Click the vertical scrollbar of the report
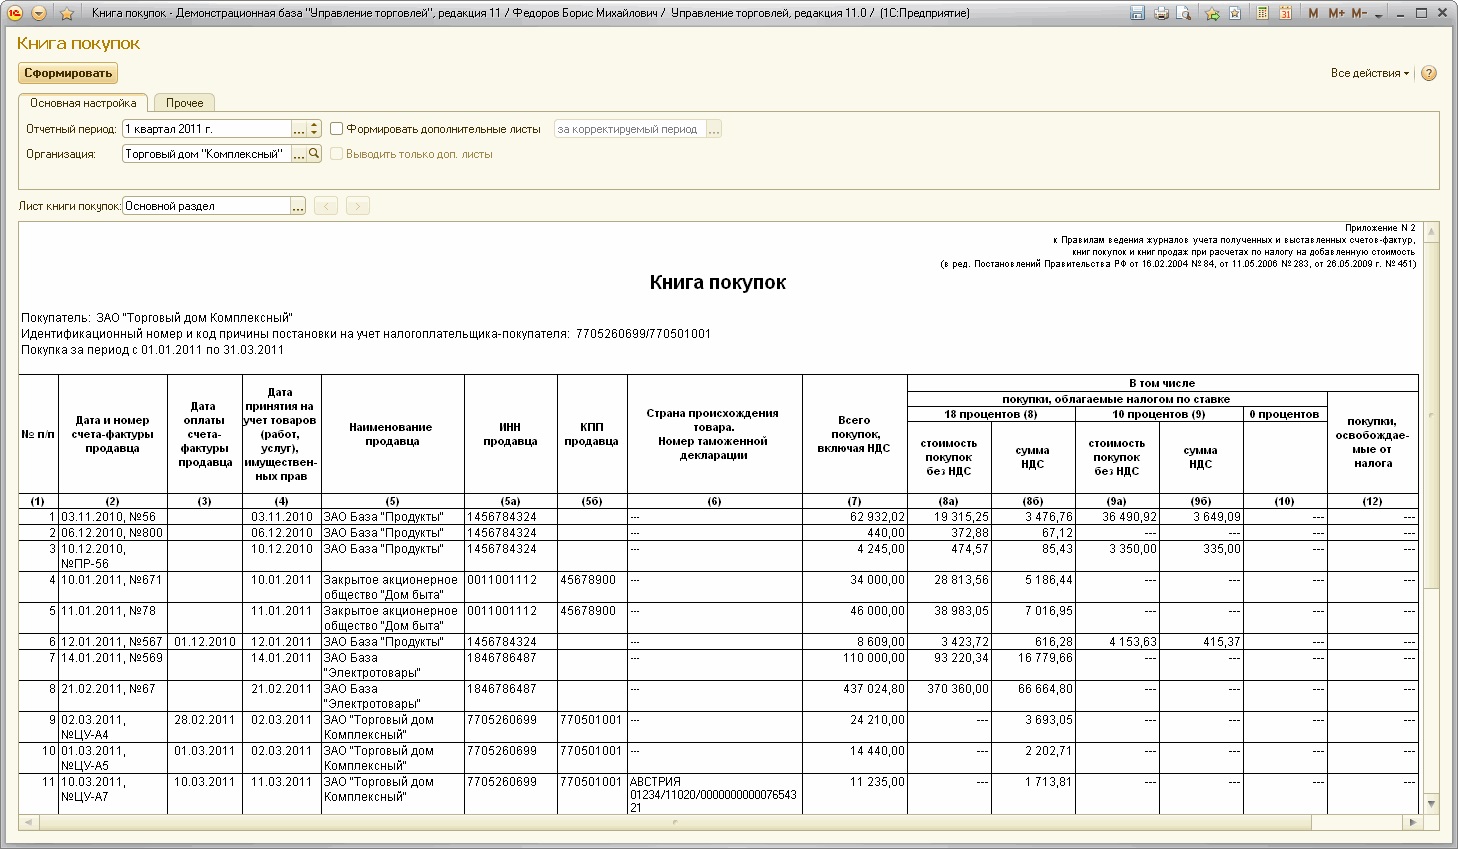The image size is (1458, 849). tap(1431, 415)
